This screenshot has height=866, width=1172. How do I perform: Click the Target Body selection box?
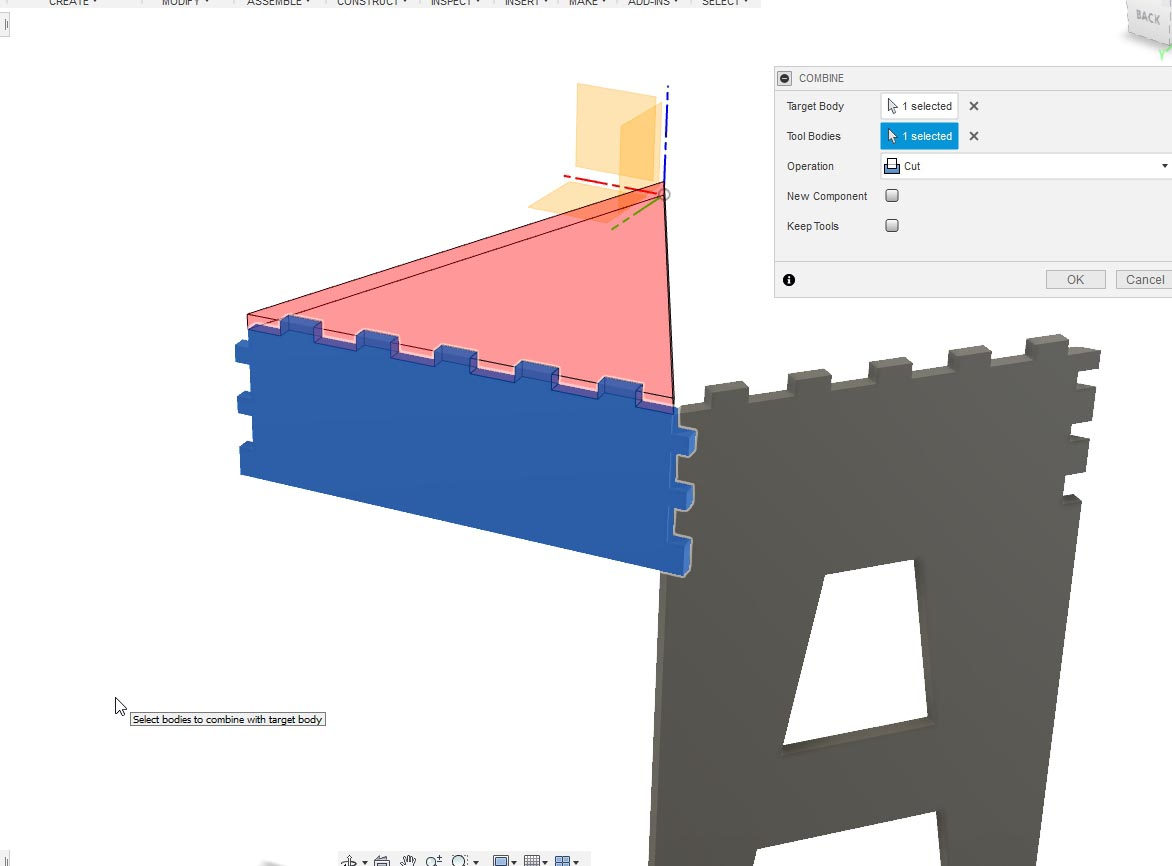919,106
